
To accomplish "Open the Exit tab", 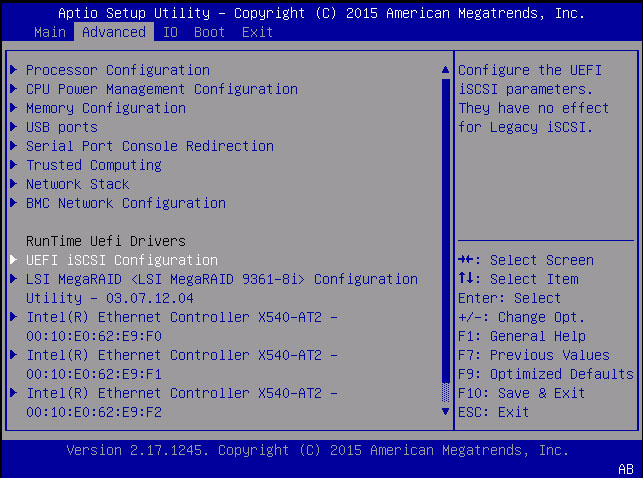I will click(x=257, y=32).
